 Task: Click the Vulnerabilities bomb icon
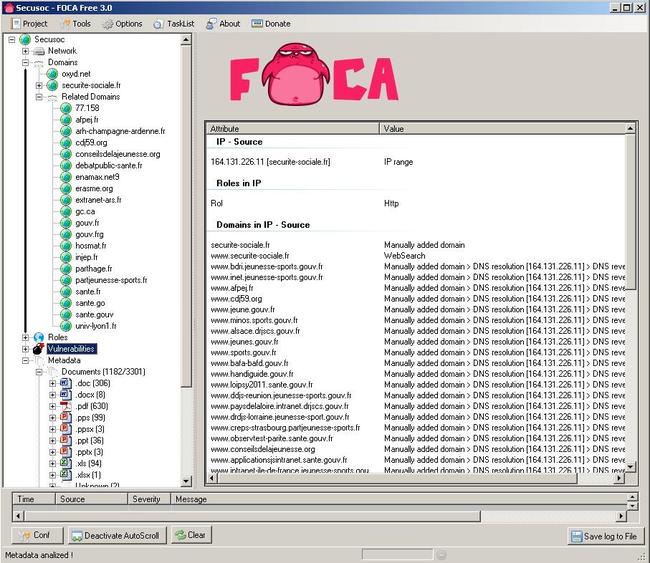point(39,349)
